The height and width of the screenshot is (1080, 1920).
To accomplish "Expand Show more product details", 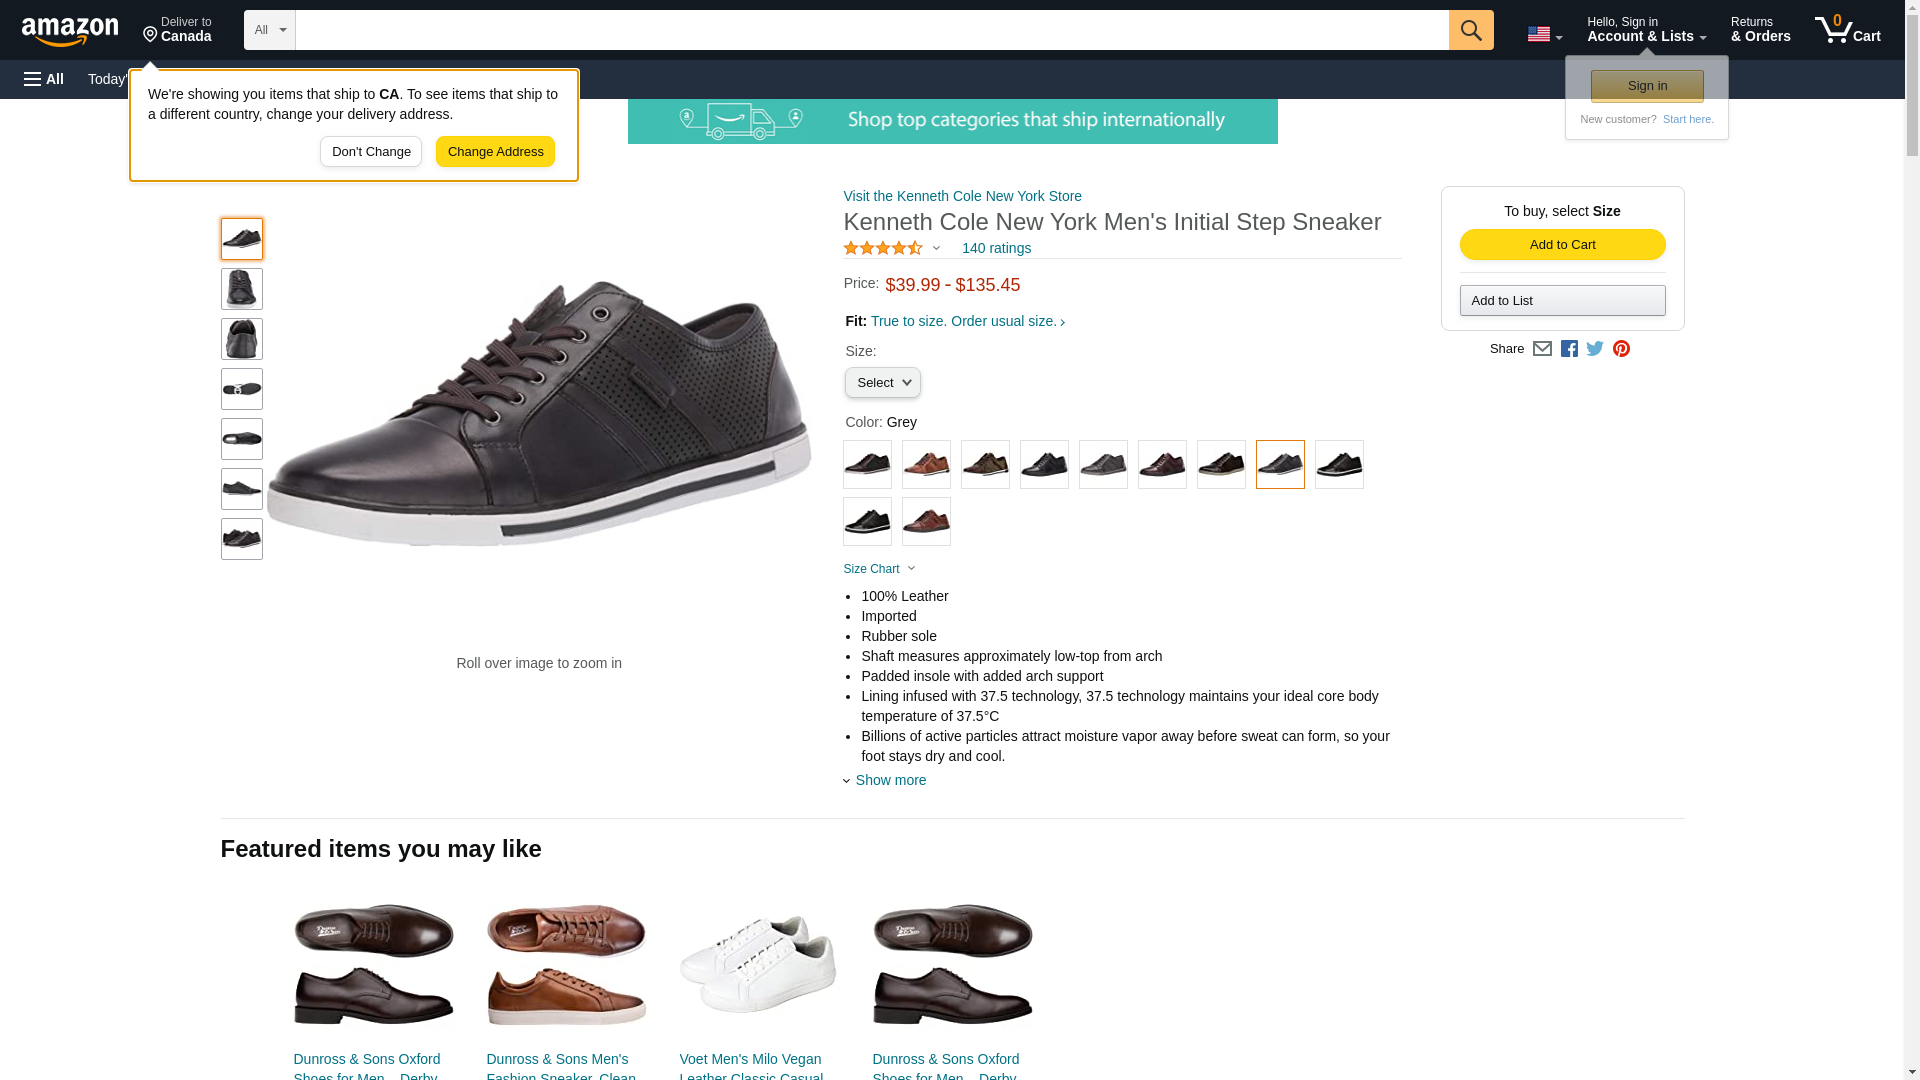I will (889, 780).
